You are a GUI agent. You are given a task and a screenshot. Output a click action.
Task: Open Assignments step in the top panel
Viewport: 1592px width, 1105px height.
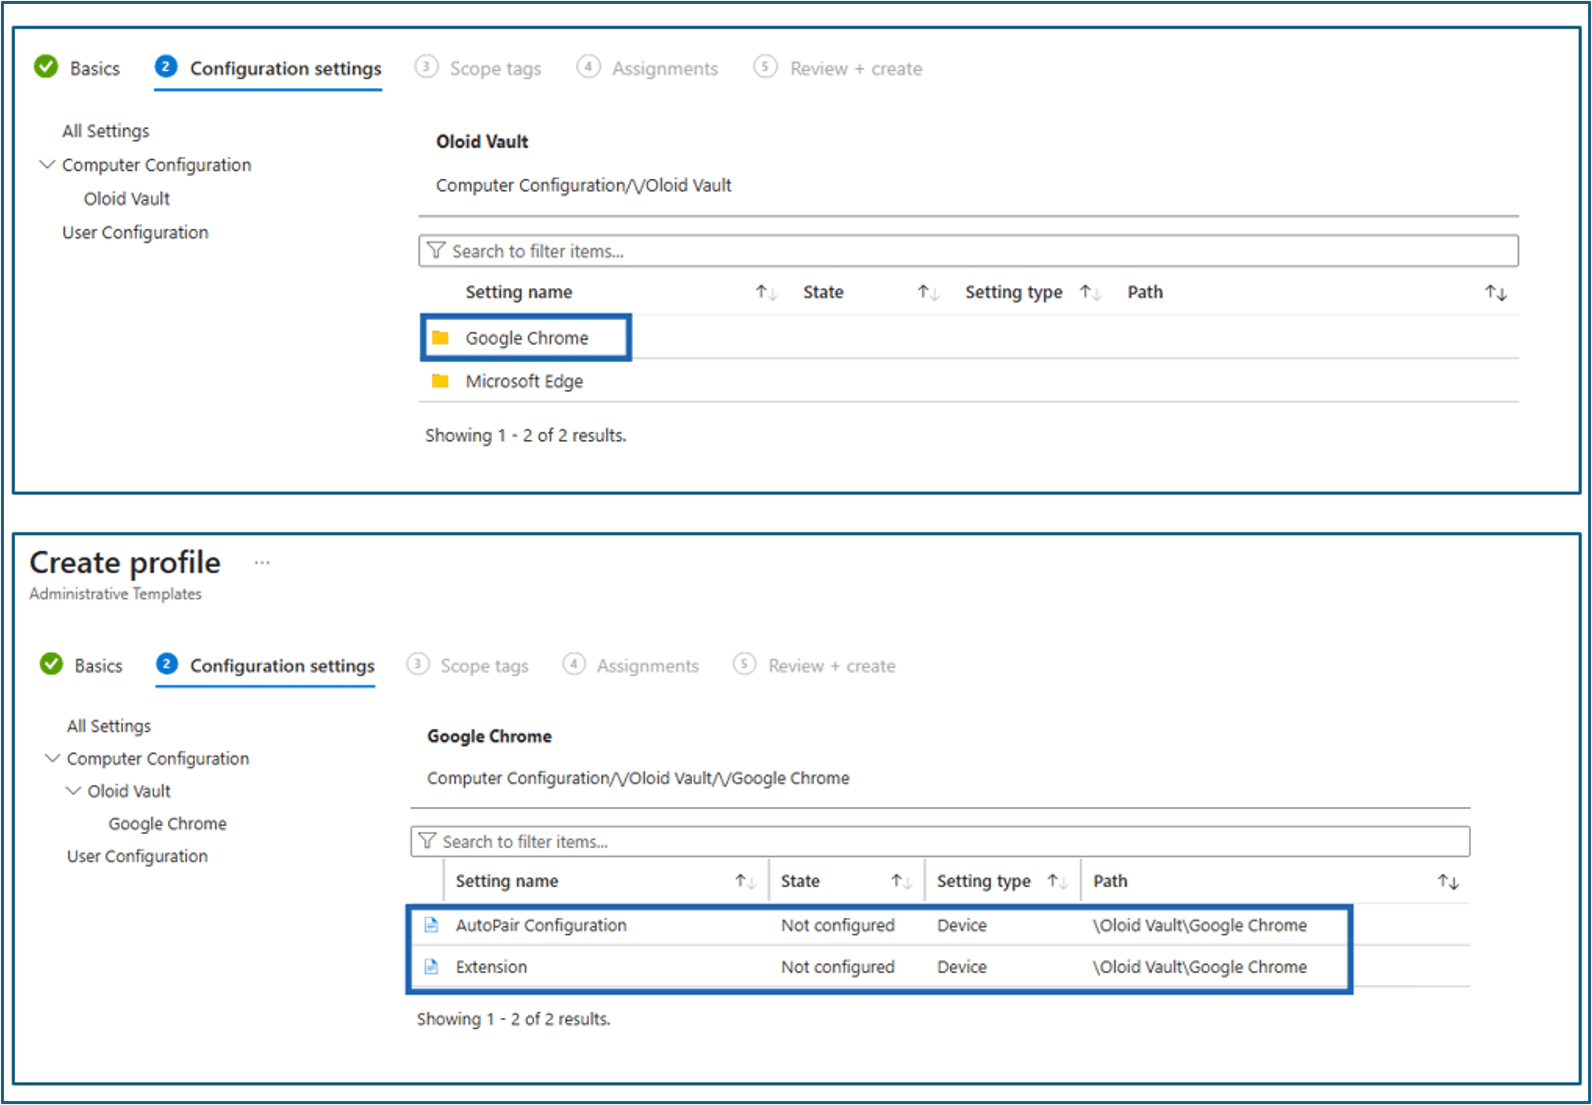pos(648,68)
